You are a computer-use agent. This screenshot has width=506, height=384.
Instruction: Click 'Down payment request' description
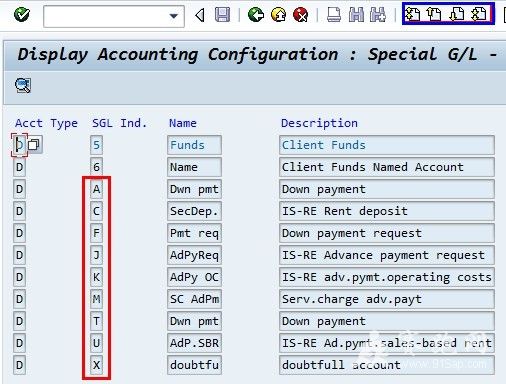(387, 233)
